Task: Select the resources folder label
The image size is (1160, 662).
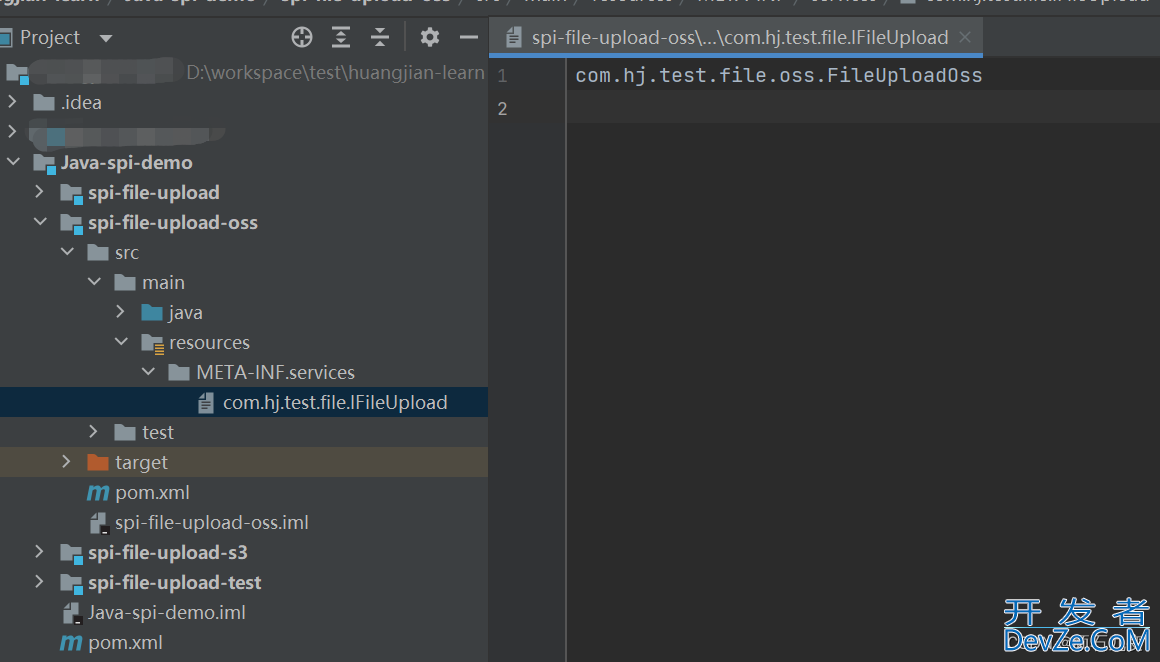Action: point(209,342)
